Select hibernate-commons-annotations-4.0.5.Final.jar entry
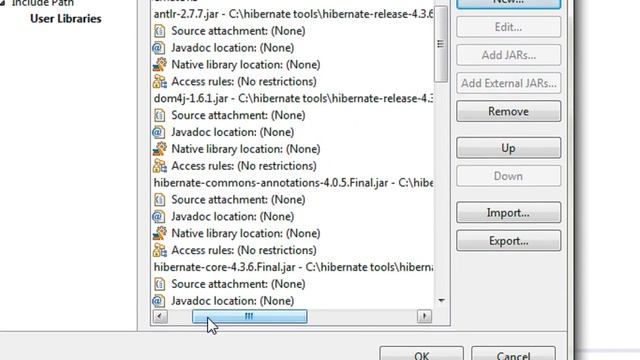640x360 pixels. (x=293, y=183)
